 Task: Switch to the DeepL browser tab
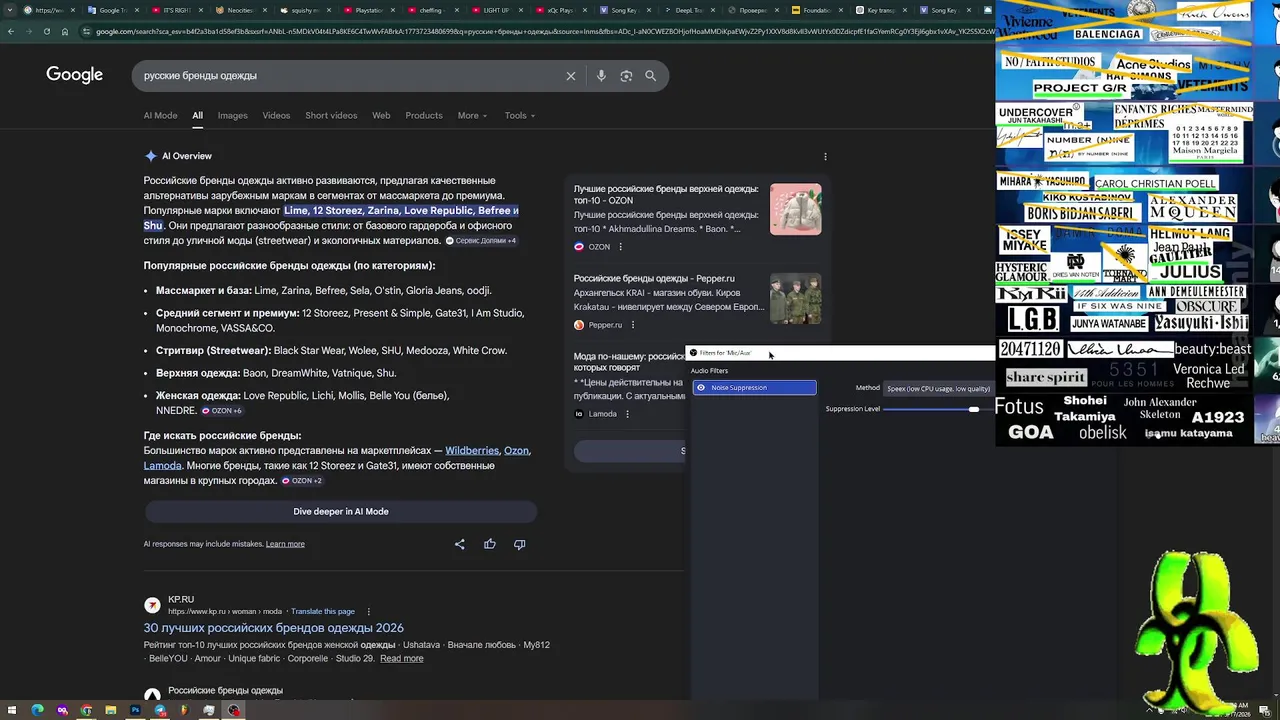tap(690, 10)
